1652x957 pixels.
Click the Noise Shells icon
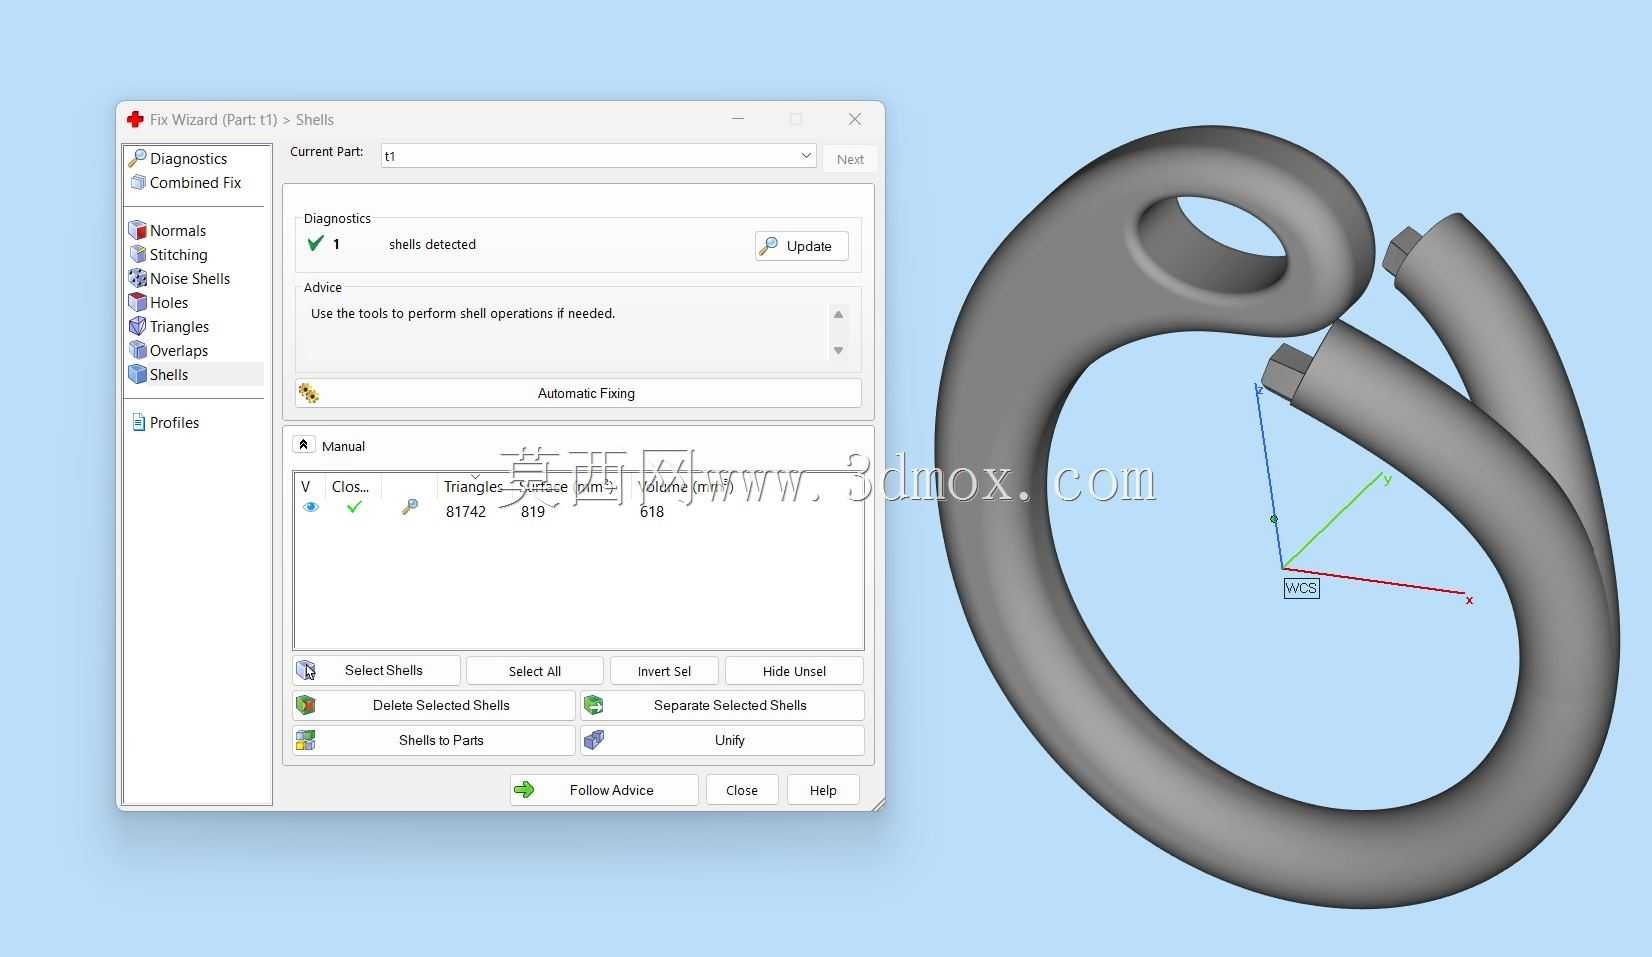coord(138,279)
